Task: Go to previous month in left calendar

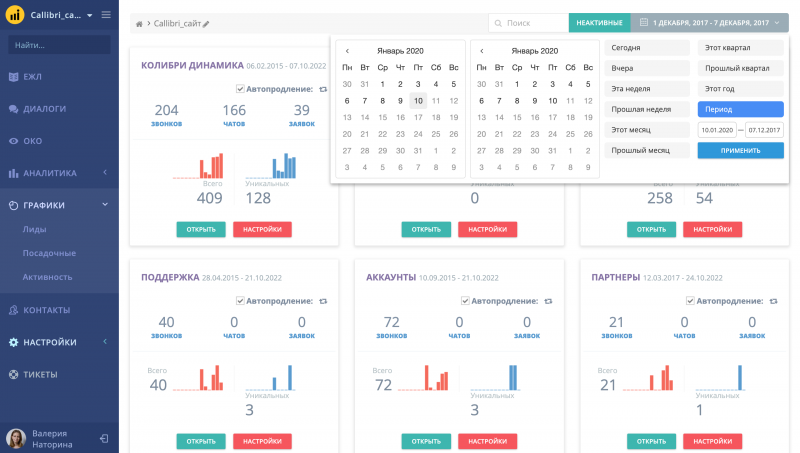Action: [347, 50]
